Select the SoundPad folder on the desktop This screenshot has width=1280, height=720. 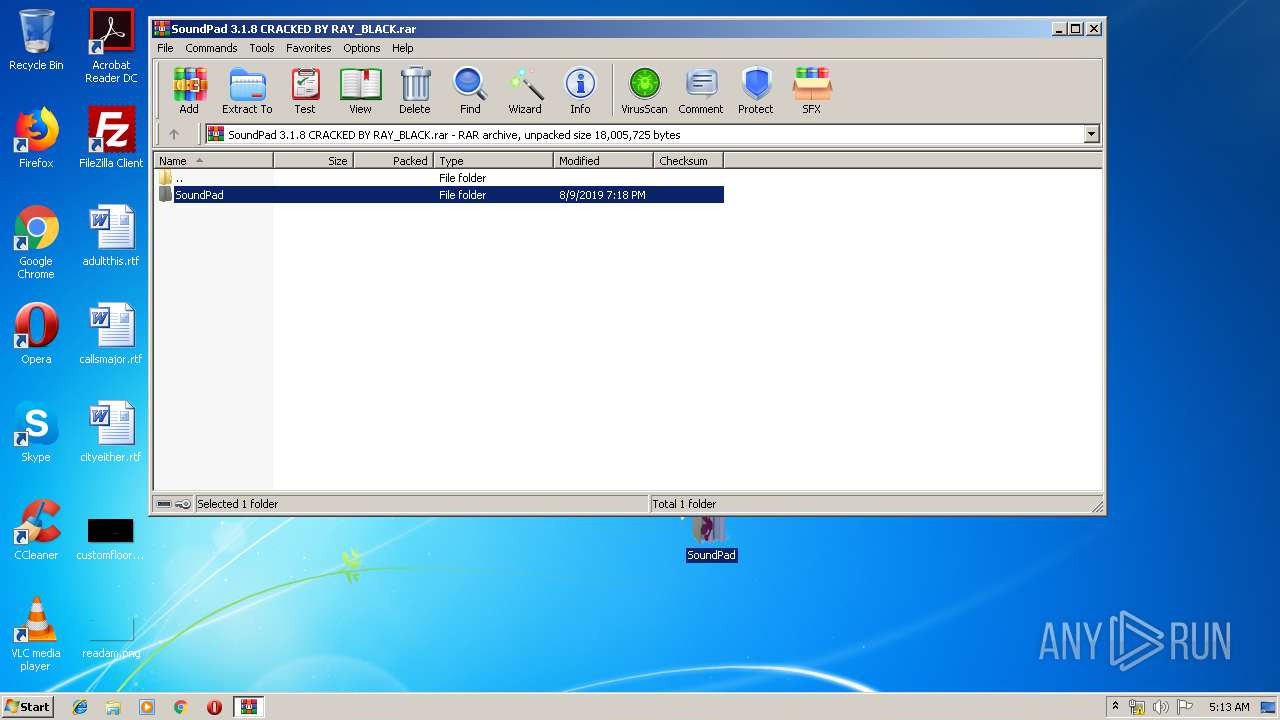(711, 540)
